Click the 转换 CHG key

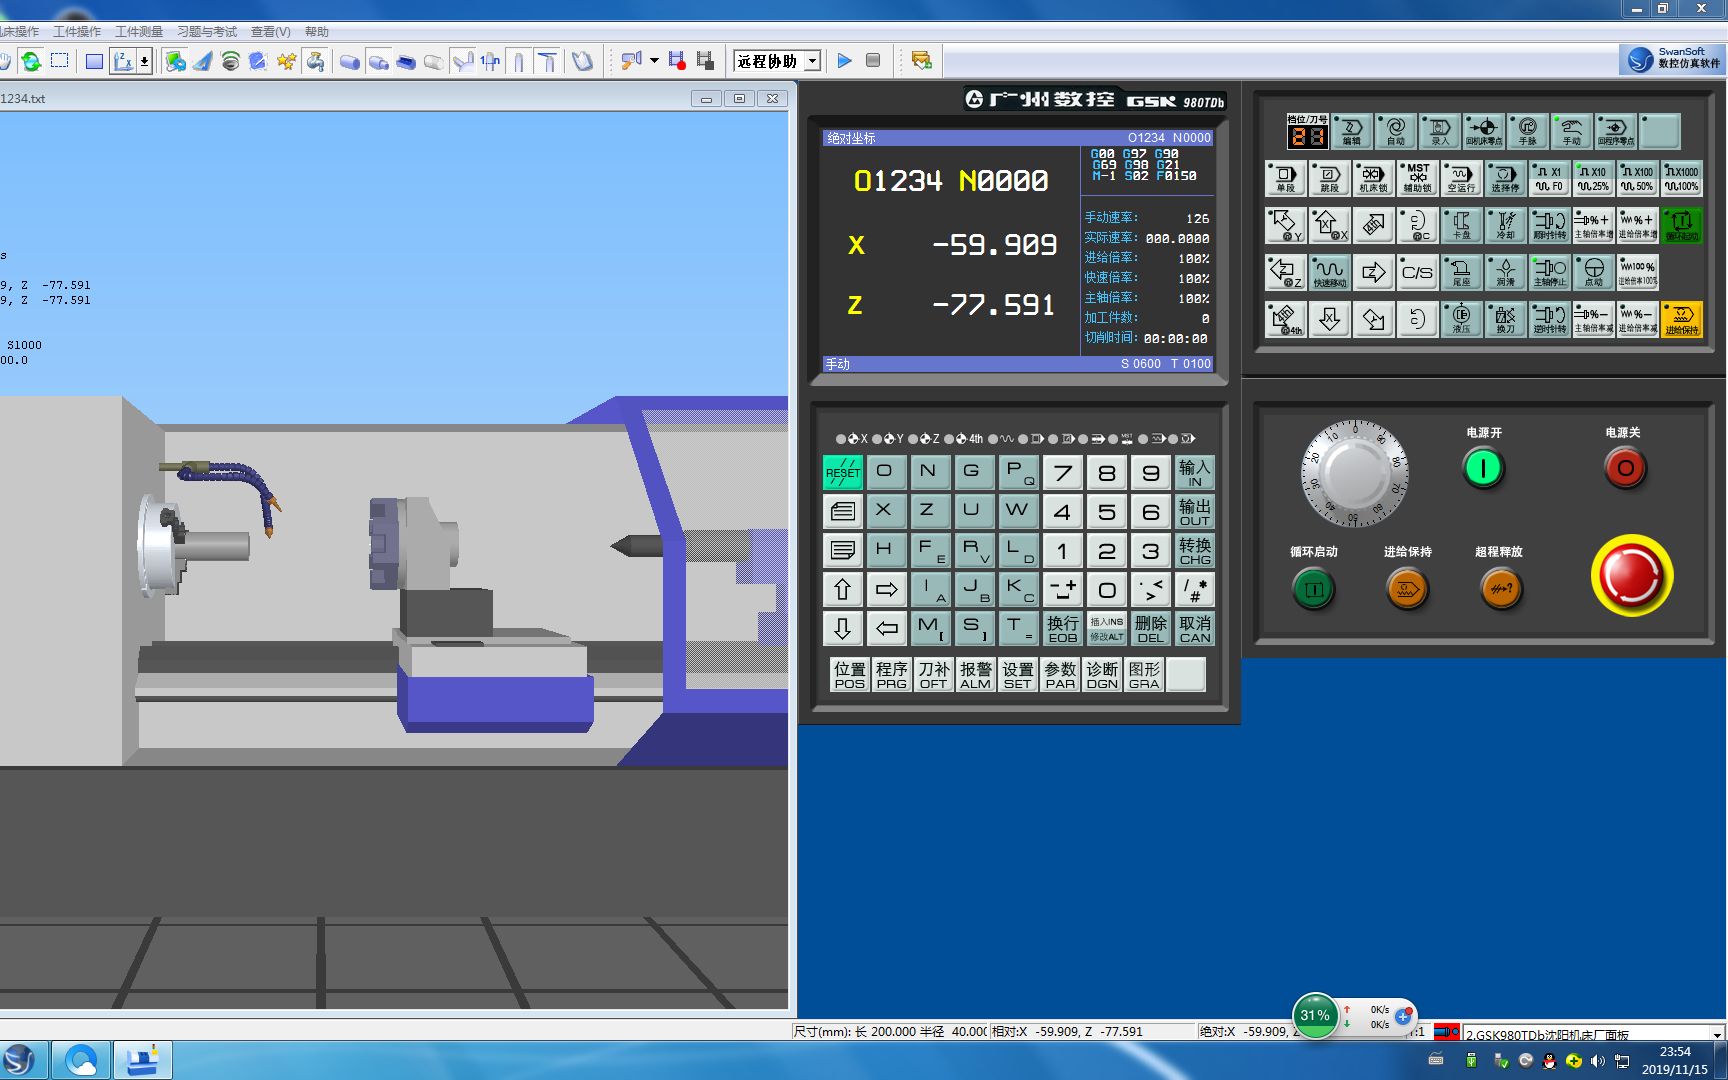tap(1194, 550)
